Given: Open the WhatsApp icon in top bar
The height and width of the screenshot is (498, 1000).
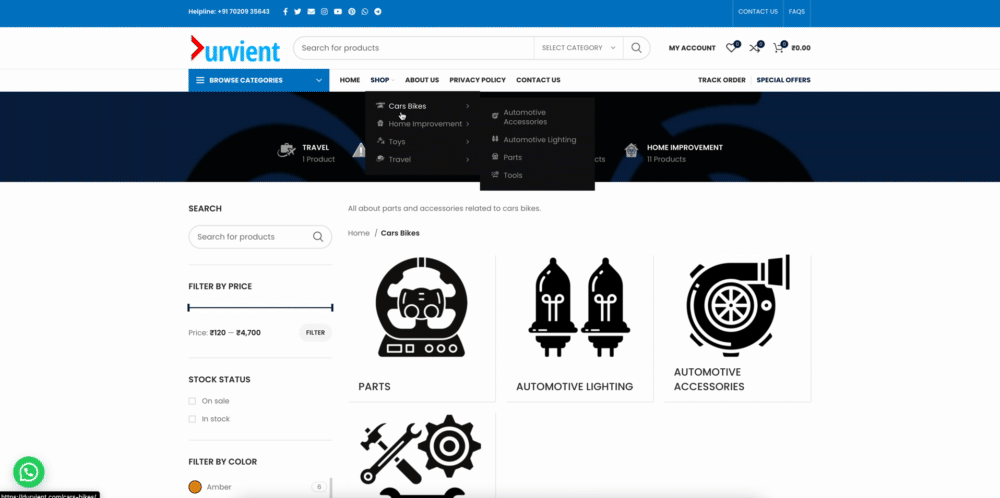Looking at the screenshot, I should tap(365, 11).
